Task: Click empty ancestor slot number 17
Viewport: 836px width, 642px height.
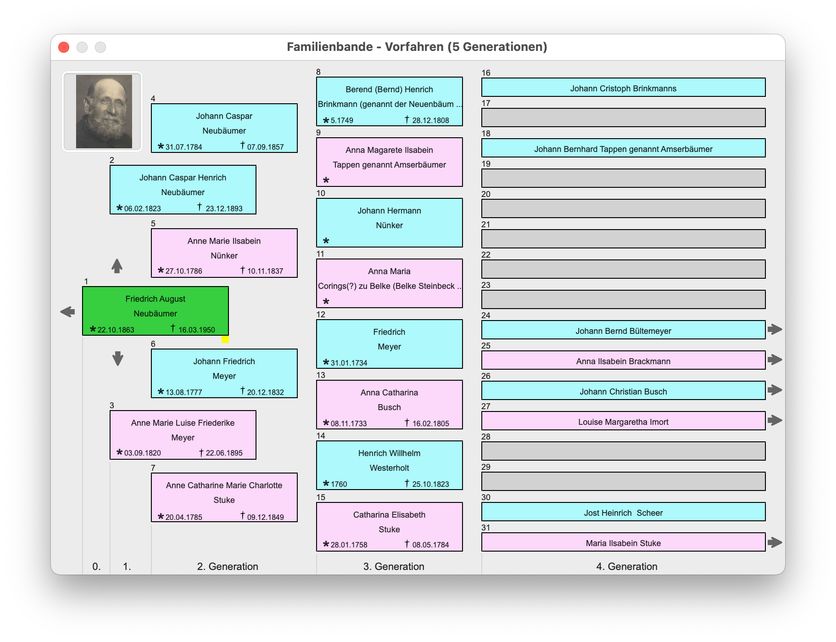Action: (x=623, y=118)
